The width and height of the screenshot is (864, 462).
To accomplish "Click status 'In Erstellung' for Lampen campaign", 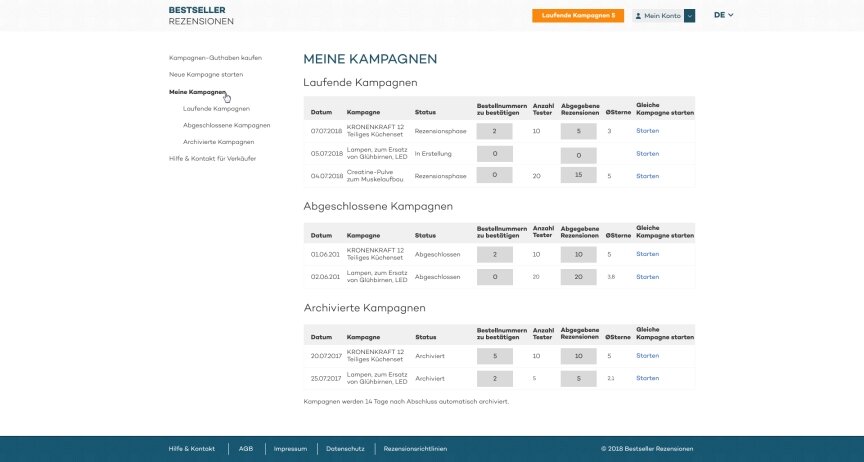I will point(433,154).
